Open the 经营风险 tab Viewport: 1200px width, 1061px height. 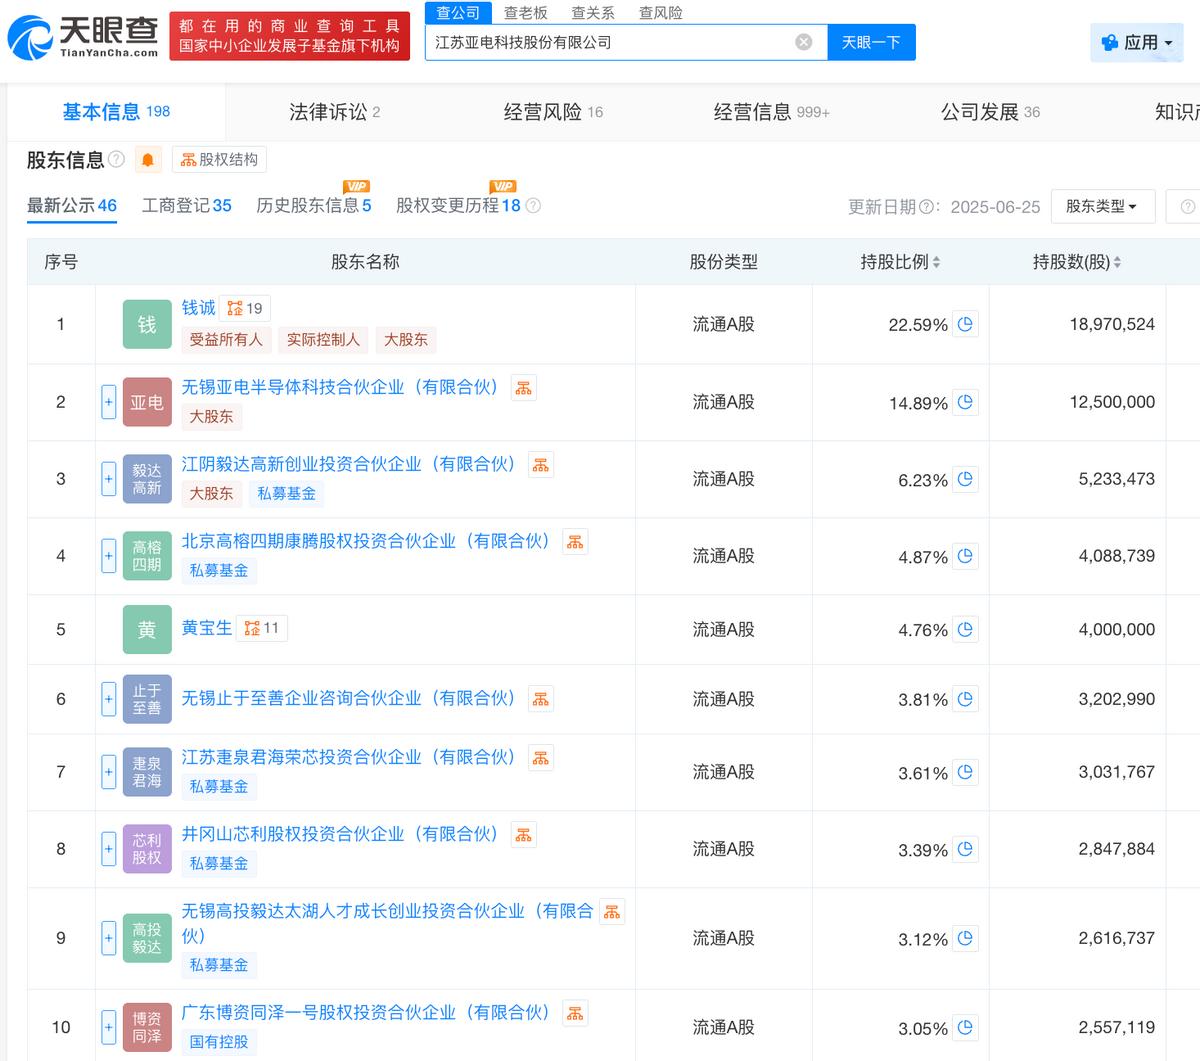click(553, 112)
